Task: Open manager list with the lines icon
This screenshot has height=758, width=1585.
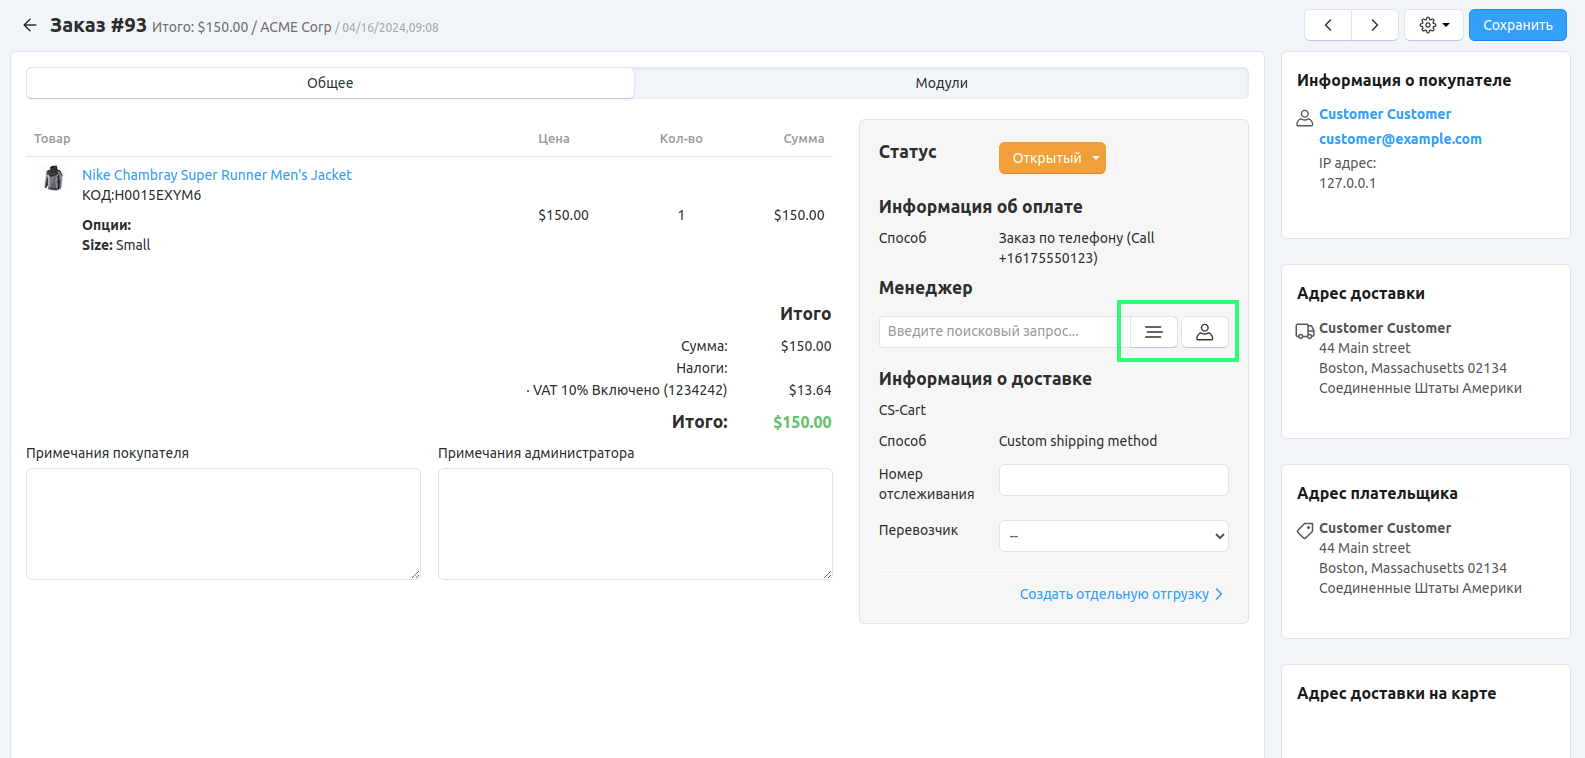Action: pyautogui.click(x=1153, y=332)
